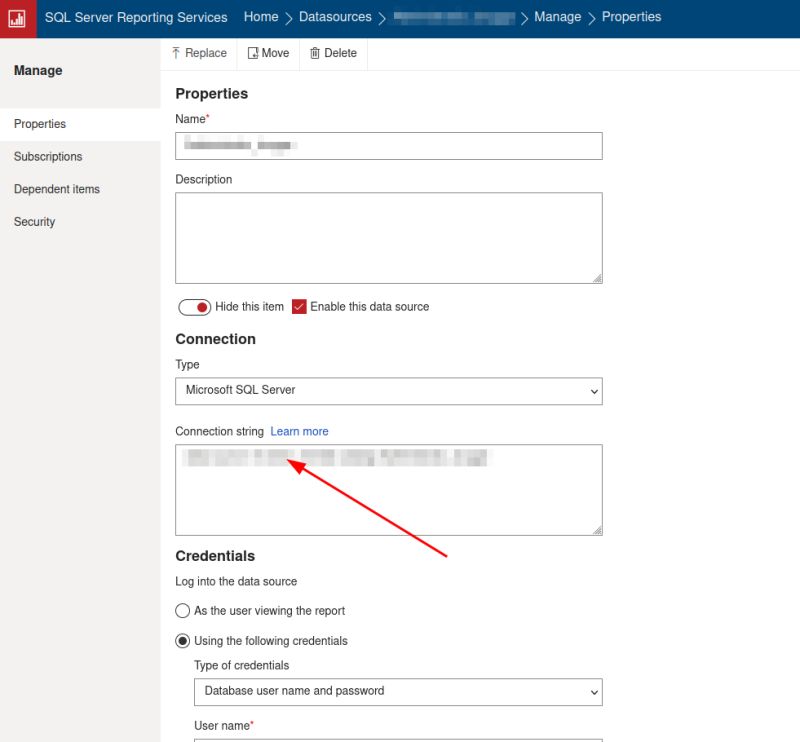Viewport: 800px width, 742px height.
Task: Open the Security section
Action: (x=34, y=221)
